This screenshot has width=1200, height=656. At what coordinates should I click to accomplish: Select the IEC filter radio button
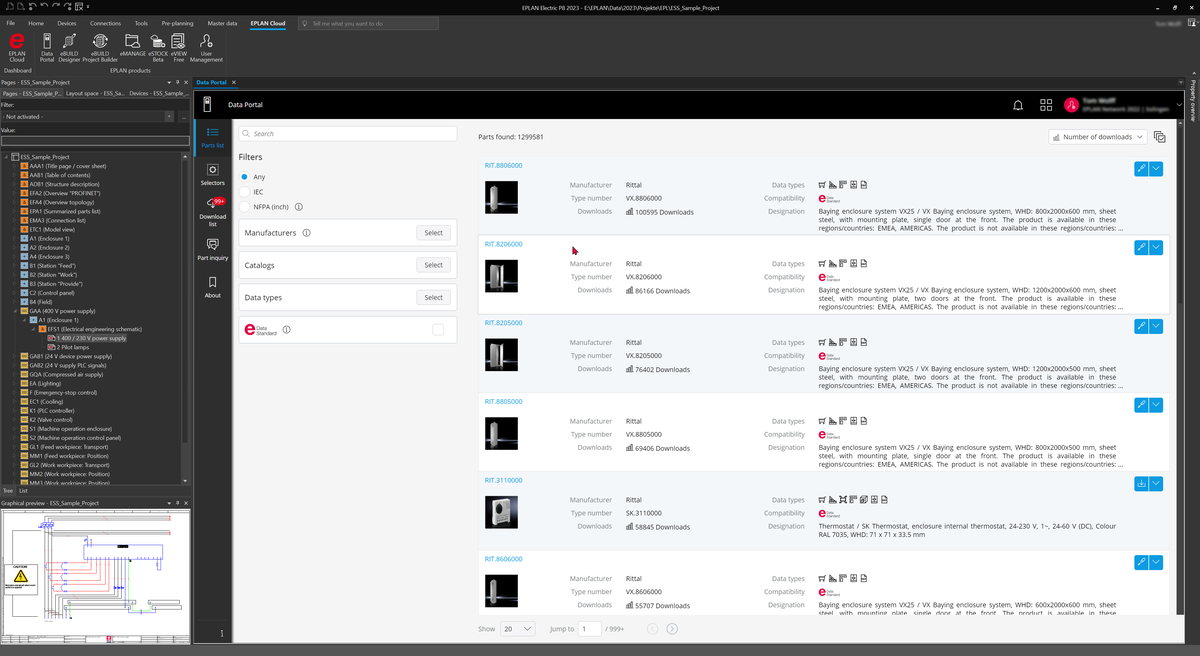245,192
